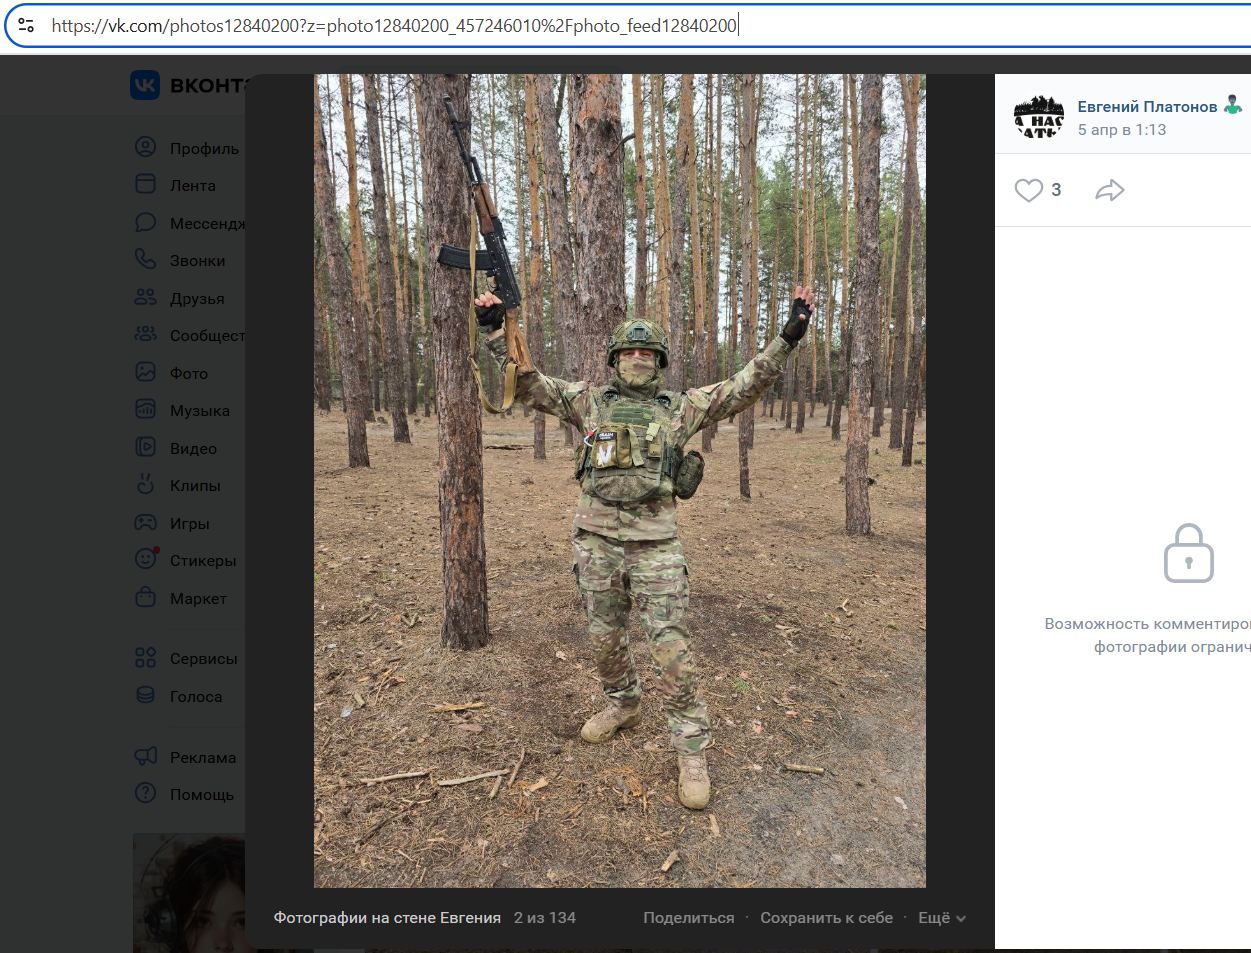This screenshot has height=953, width=1251.
Task: Open the Друзья friends icon
Action: click(x=146, y=298)
